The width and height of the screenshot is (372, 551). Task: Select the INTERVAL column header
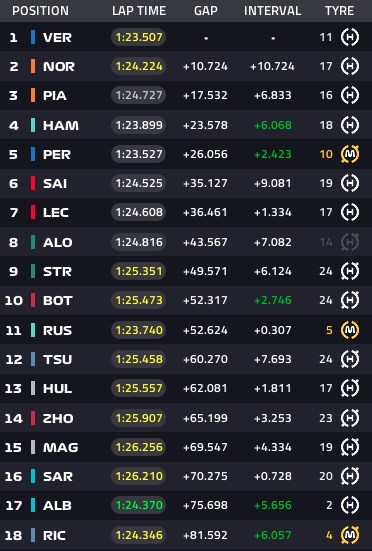tap(272, 11)
